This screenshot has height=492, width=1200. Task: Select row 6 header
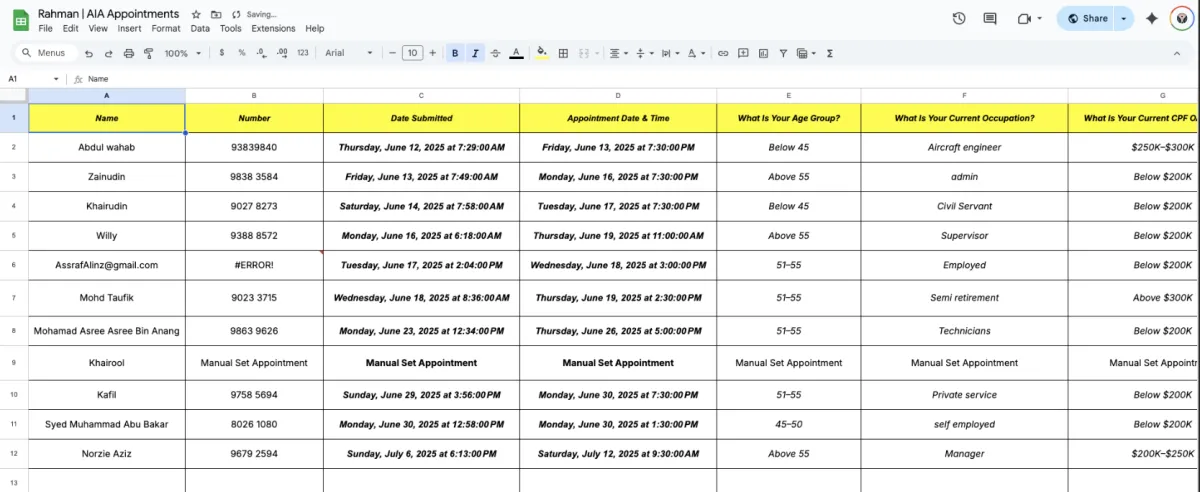coord(14,265)
